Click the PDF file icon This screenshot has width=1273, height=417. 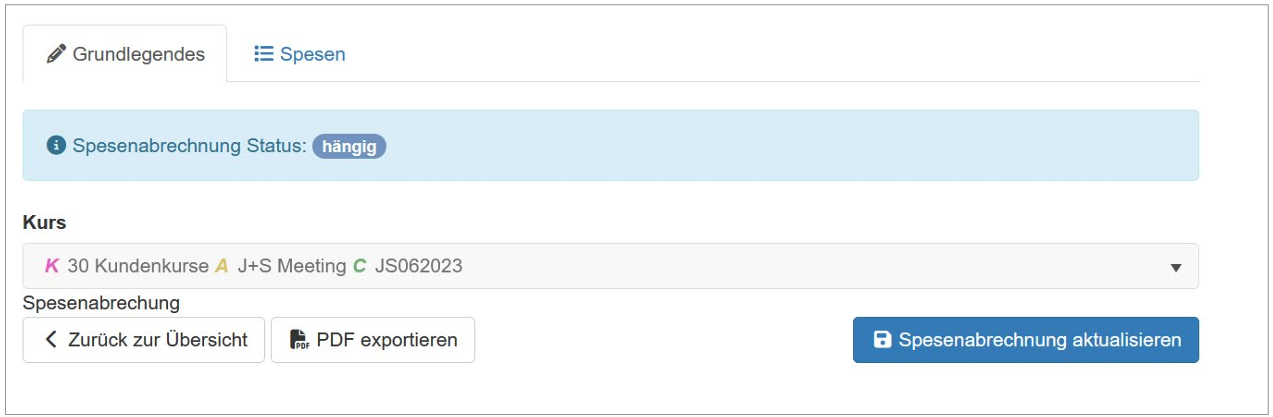click(x=299, y=340)
